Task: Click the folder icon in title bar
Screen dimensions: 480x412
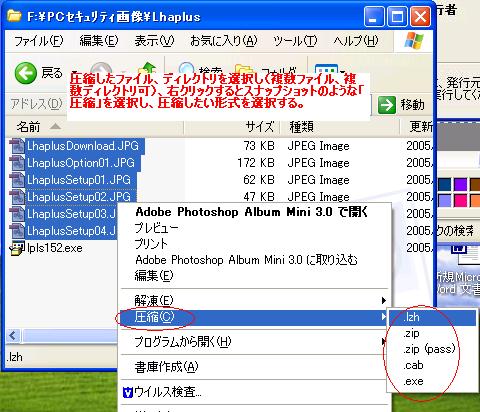Action: point(14,16)
